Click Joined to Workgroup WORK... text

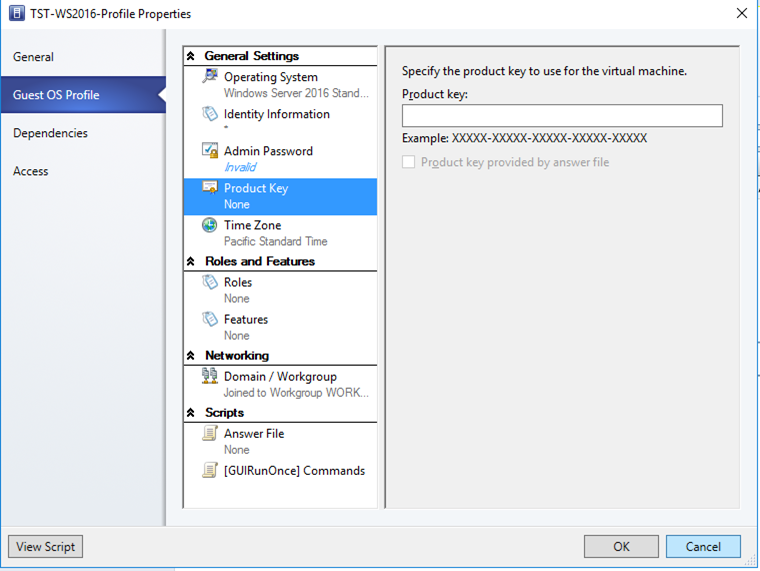pyautogui.click(x=296, y=393)
